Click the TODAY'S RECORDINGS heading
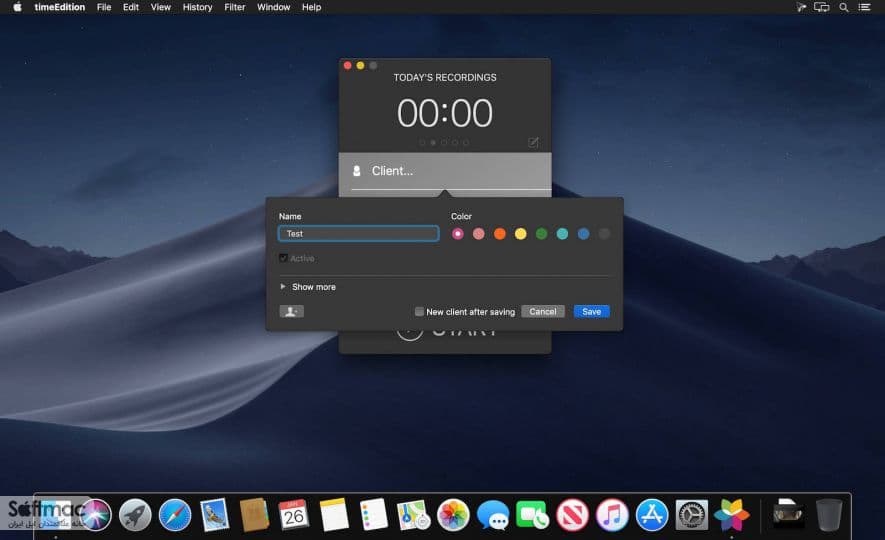 (445, 77)
